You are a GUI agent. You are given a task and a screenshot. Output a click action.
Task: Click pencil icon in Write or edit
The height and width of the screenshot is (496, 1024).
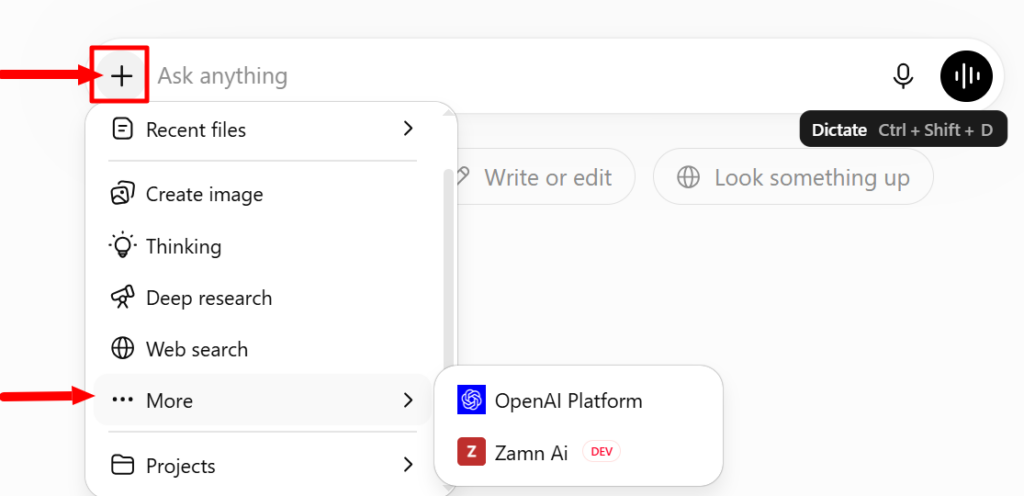coord(464,176)
